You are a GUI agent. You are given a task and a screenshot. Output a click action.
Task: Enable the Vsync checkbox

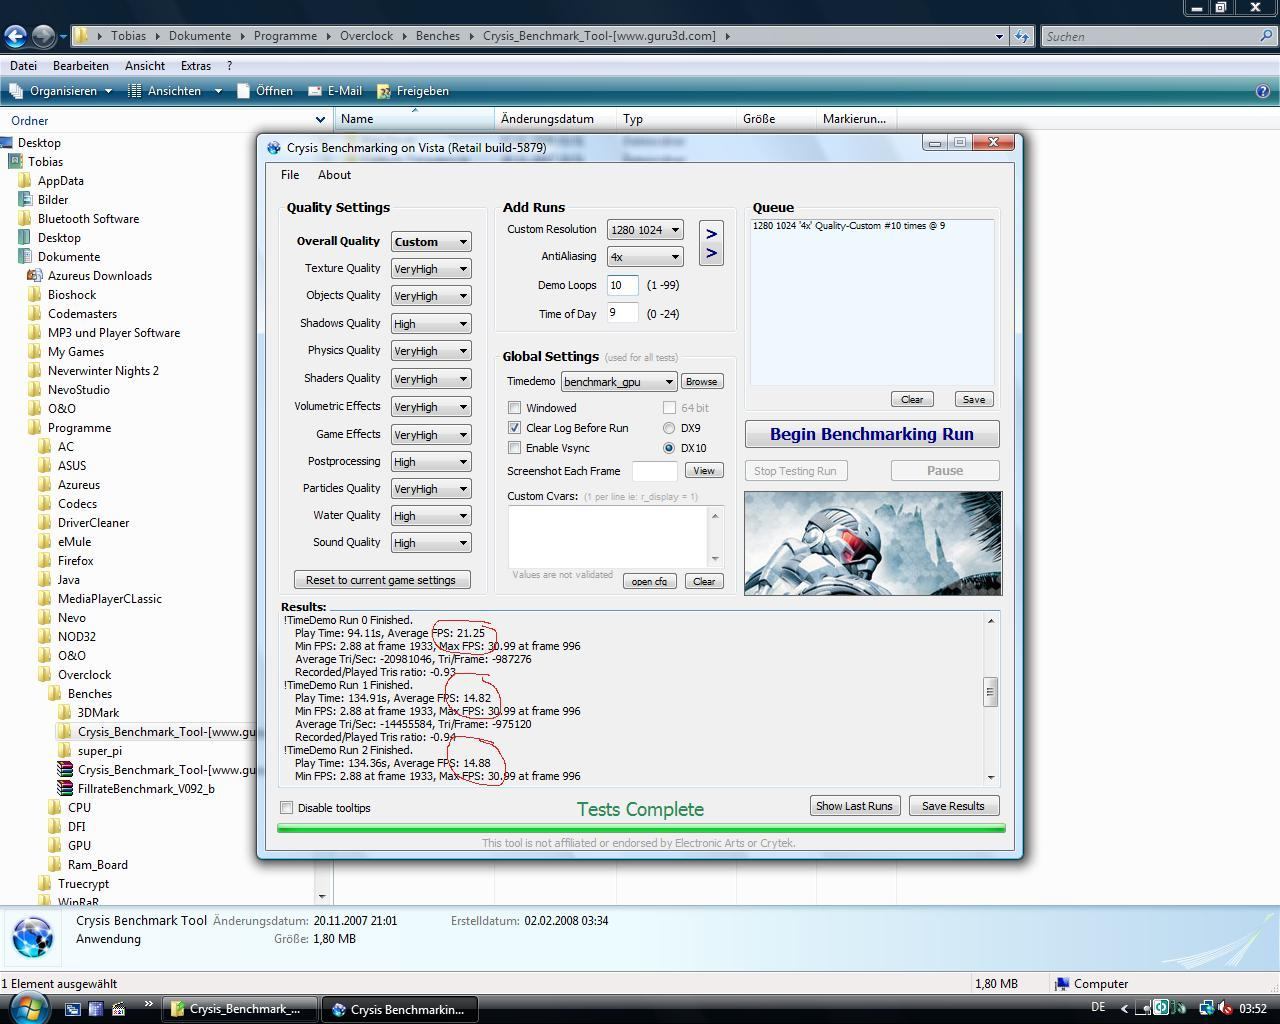pyautogui.click(x=515, y=448)
